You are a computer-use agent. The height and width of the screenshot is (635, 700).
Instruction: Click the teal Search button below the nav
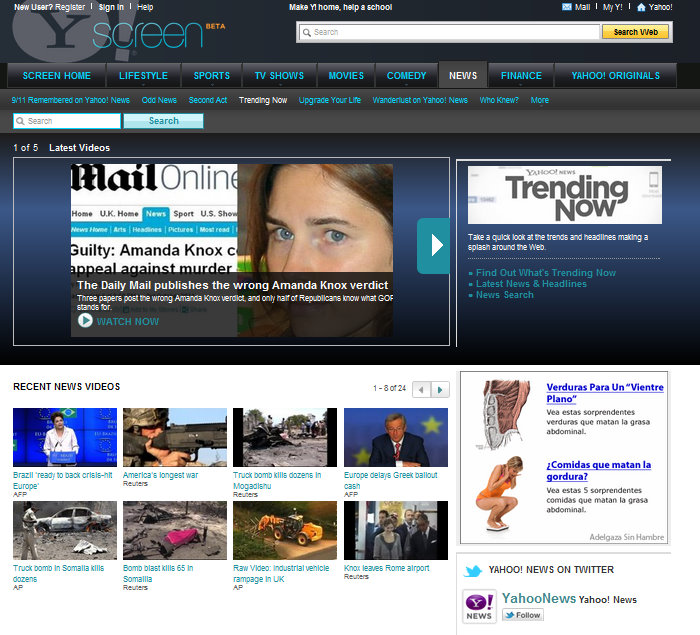pyautogui.click(x=163, y=121)
